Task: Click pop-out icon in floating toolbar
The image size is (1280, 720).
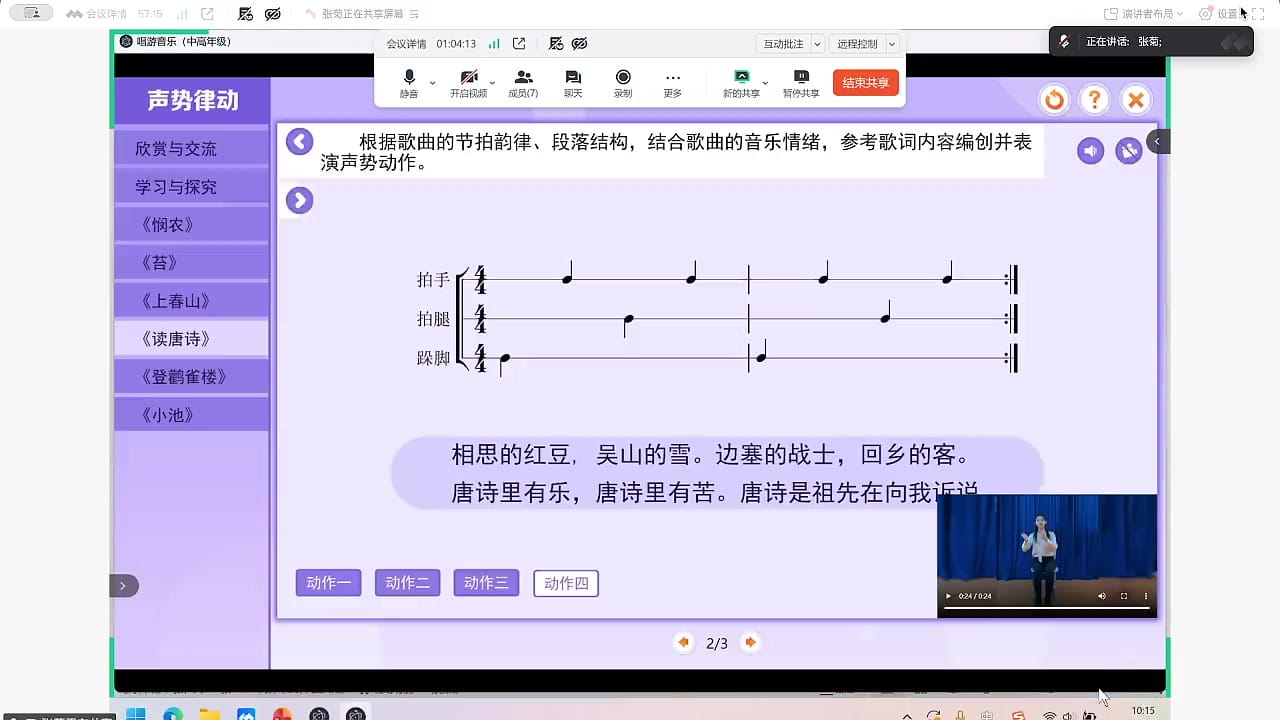Action: click(519, 44)
